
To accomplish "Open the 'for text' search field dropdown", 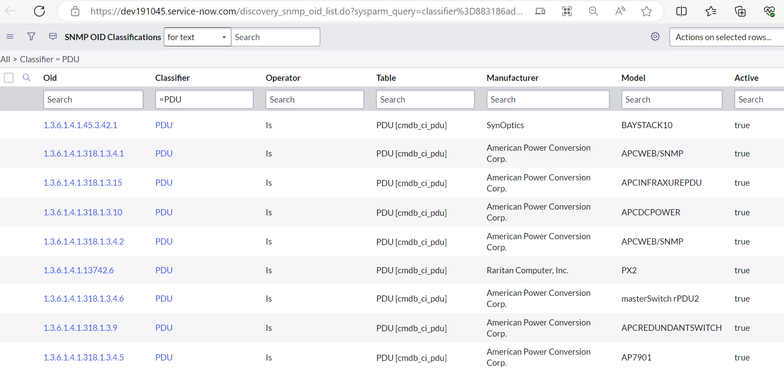I will (197, 37).
